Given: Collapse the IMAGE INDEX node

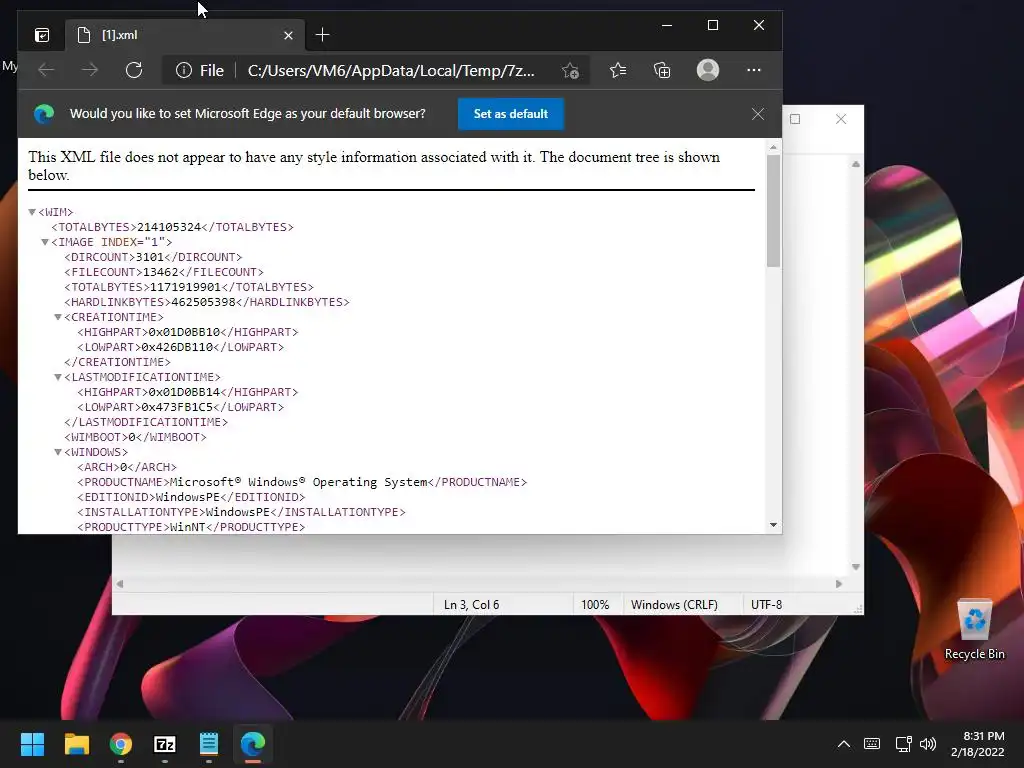Looking at the screenshot, I should pyautogui.click(x=45, y=242).
